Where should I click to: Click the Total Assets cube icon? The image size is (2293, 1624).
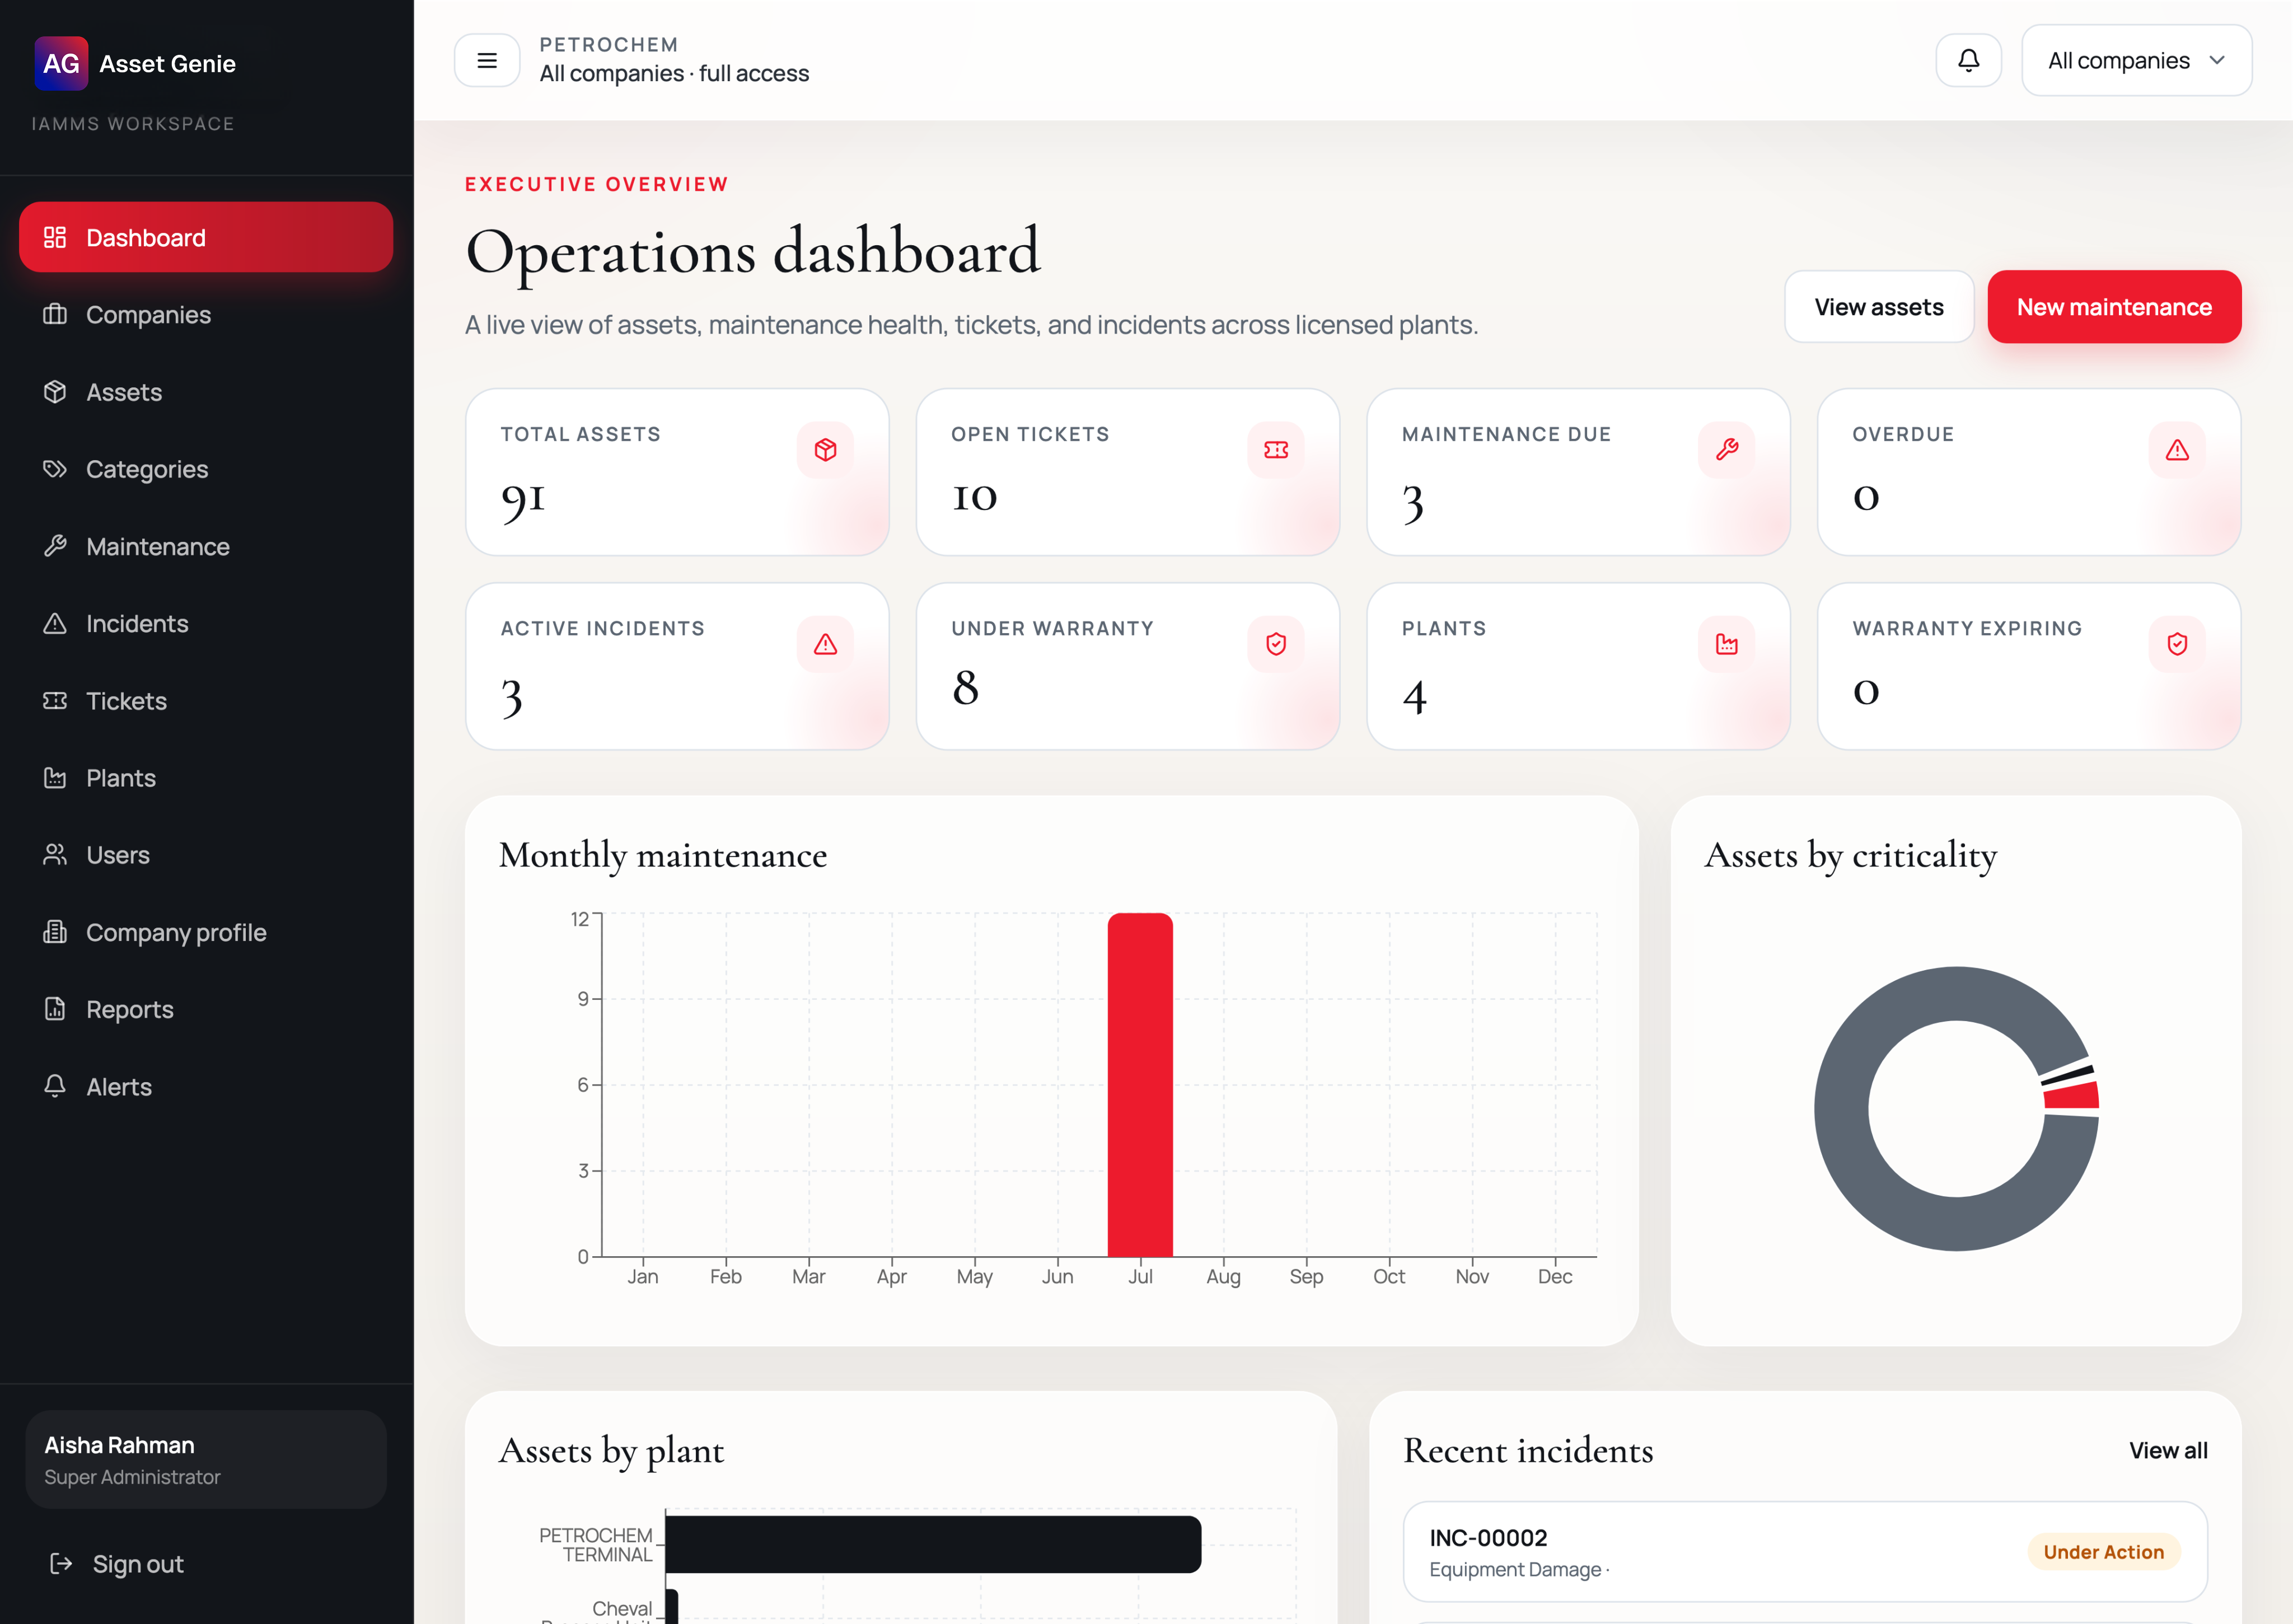pyautogui.click(x=825, y=450)
